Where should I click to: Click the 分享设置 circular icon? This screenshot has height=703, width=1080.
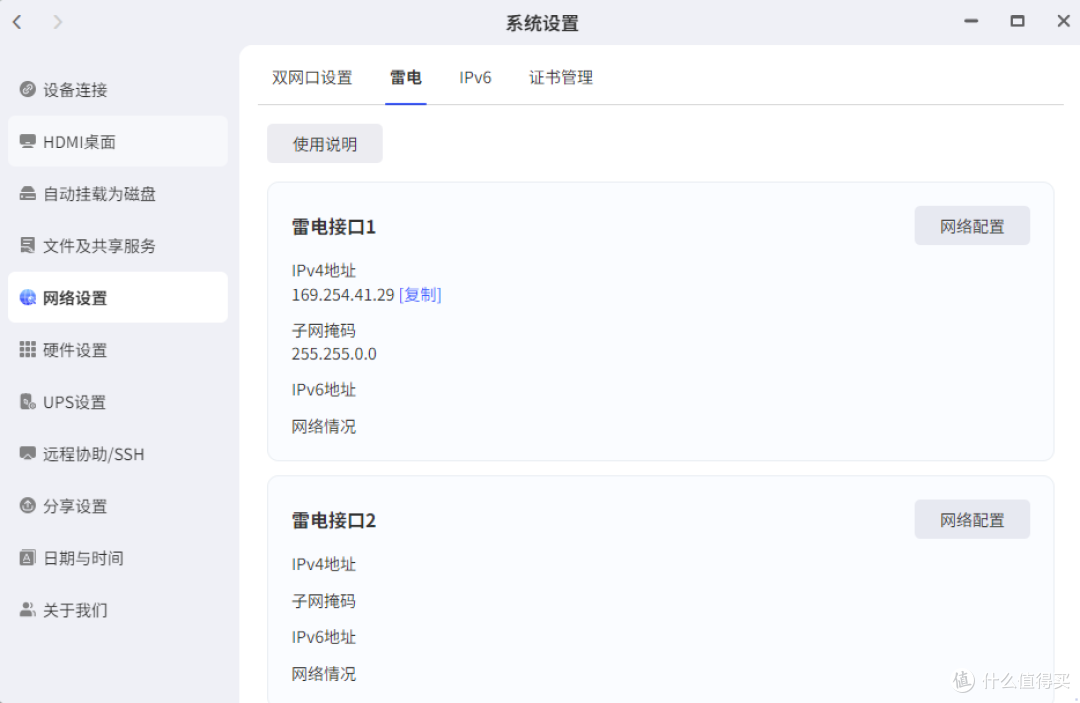(x=28, y=505)
